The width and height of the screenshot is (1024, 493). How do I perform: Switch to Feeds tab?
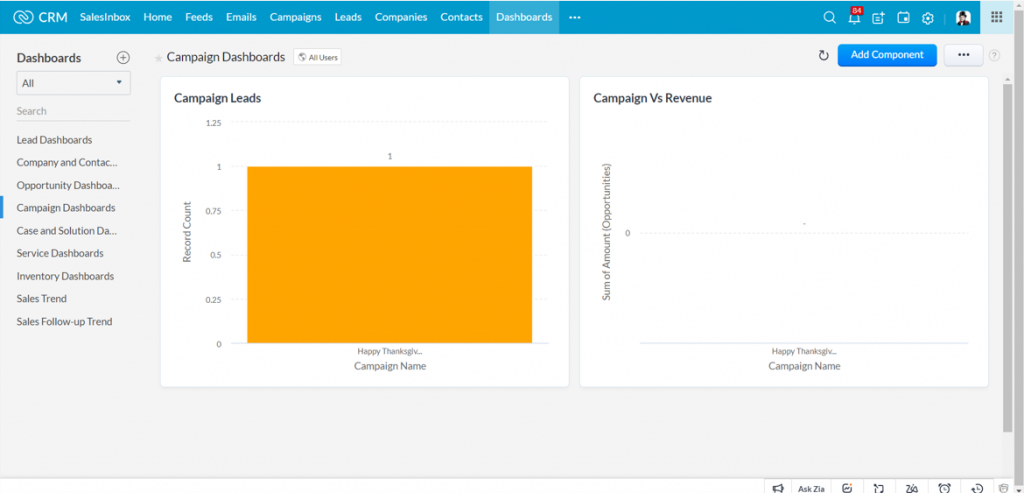pos(199,18)
